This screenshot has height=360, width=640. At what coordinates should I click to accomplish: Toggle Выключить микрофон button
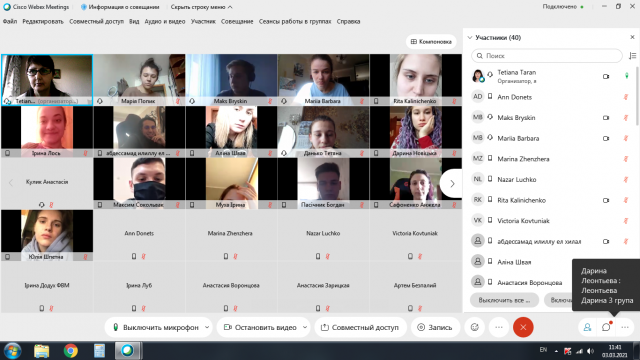click(x=156, y=327)
